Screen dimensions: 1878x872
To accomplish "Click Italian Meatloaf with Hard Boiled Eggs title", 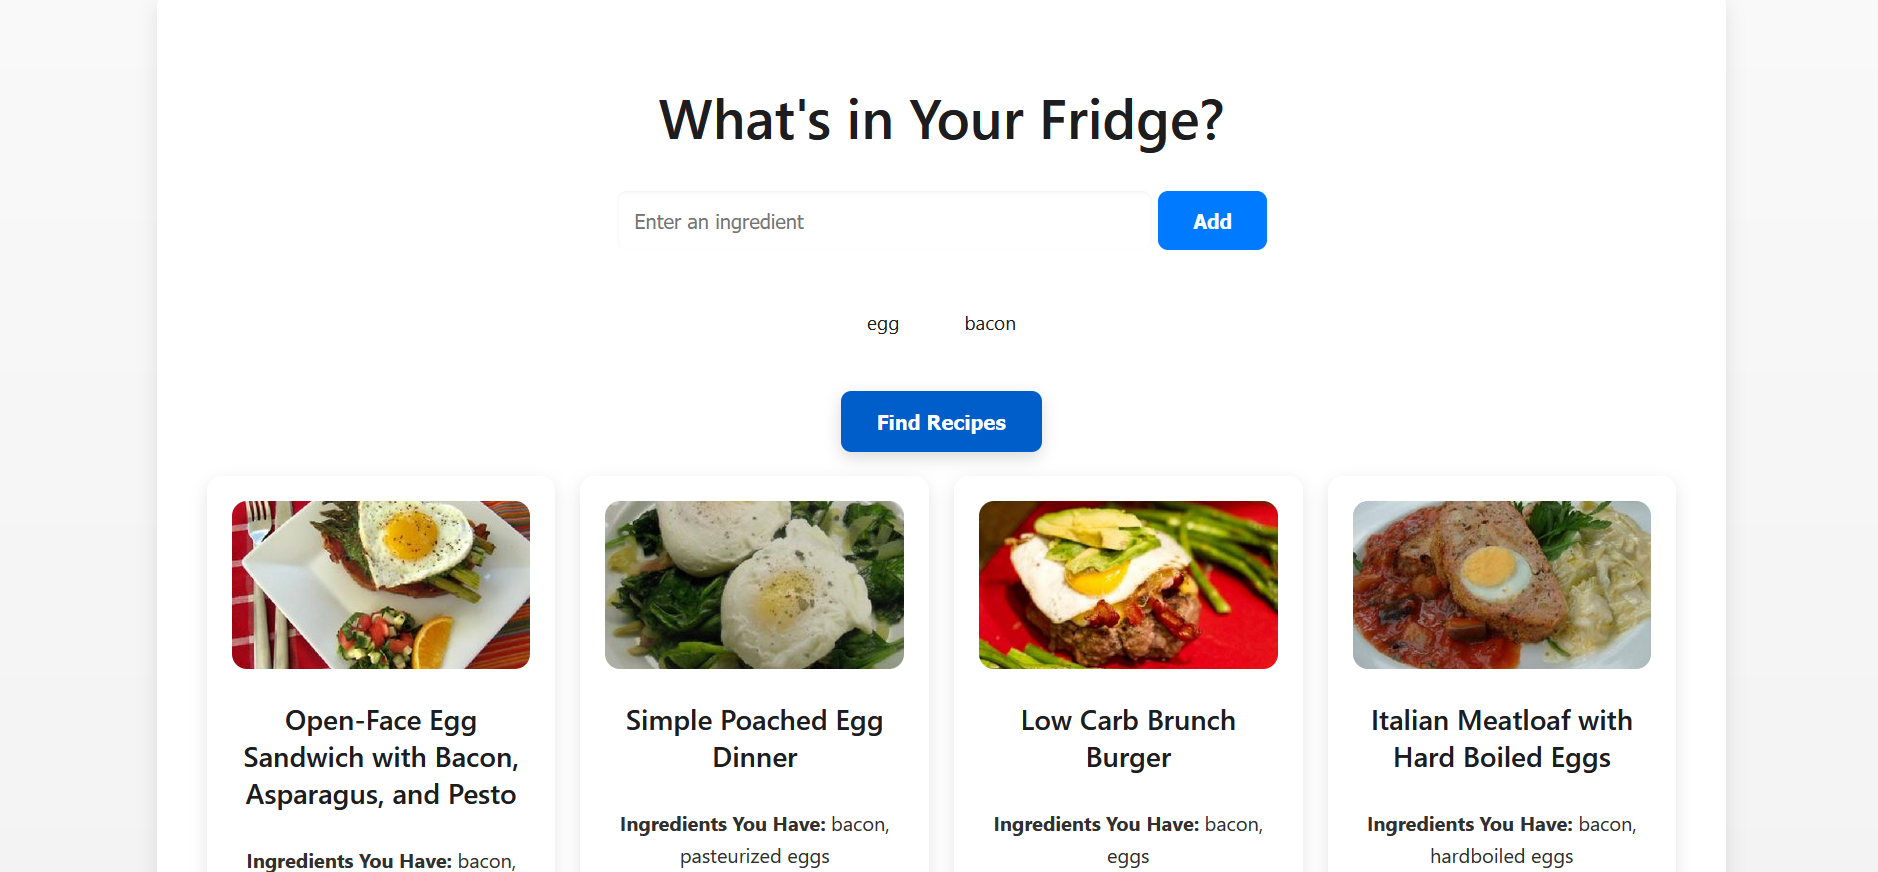I will [x=1502, y=739].
